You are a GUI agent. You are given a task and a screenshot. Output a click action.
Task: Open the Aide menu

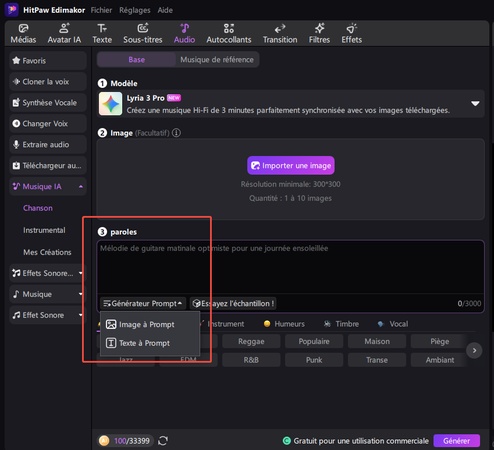point(165,10)
